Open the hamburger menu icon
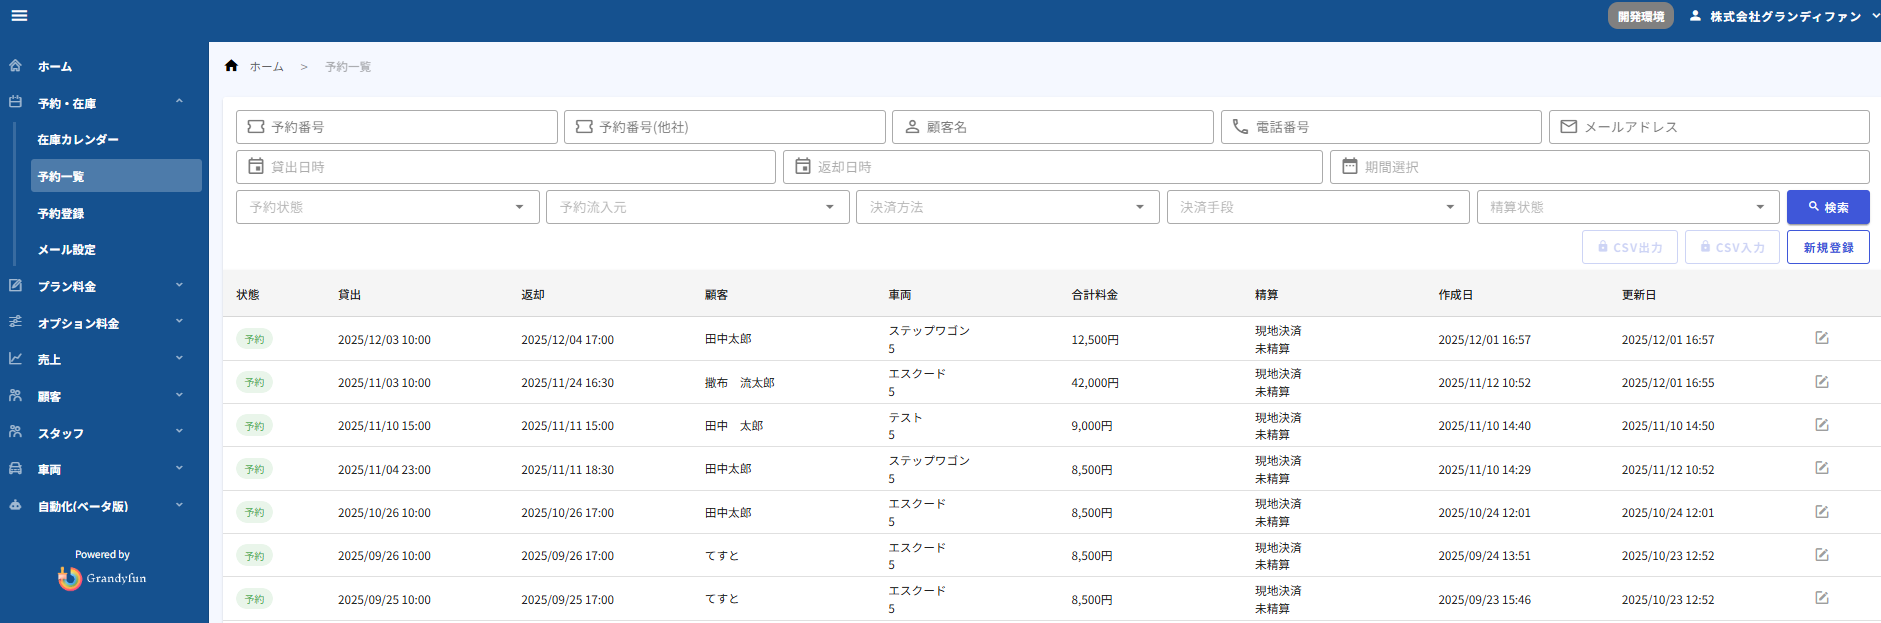 [x=19, y=16]
